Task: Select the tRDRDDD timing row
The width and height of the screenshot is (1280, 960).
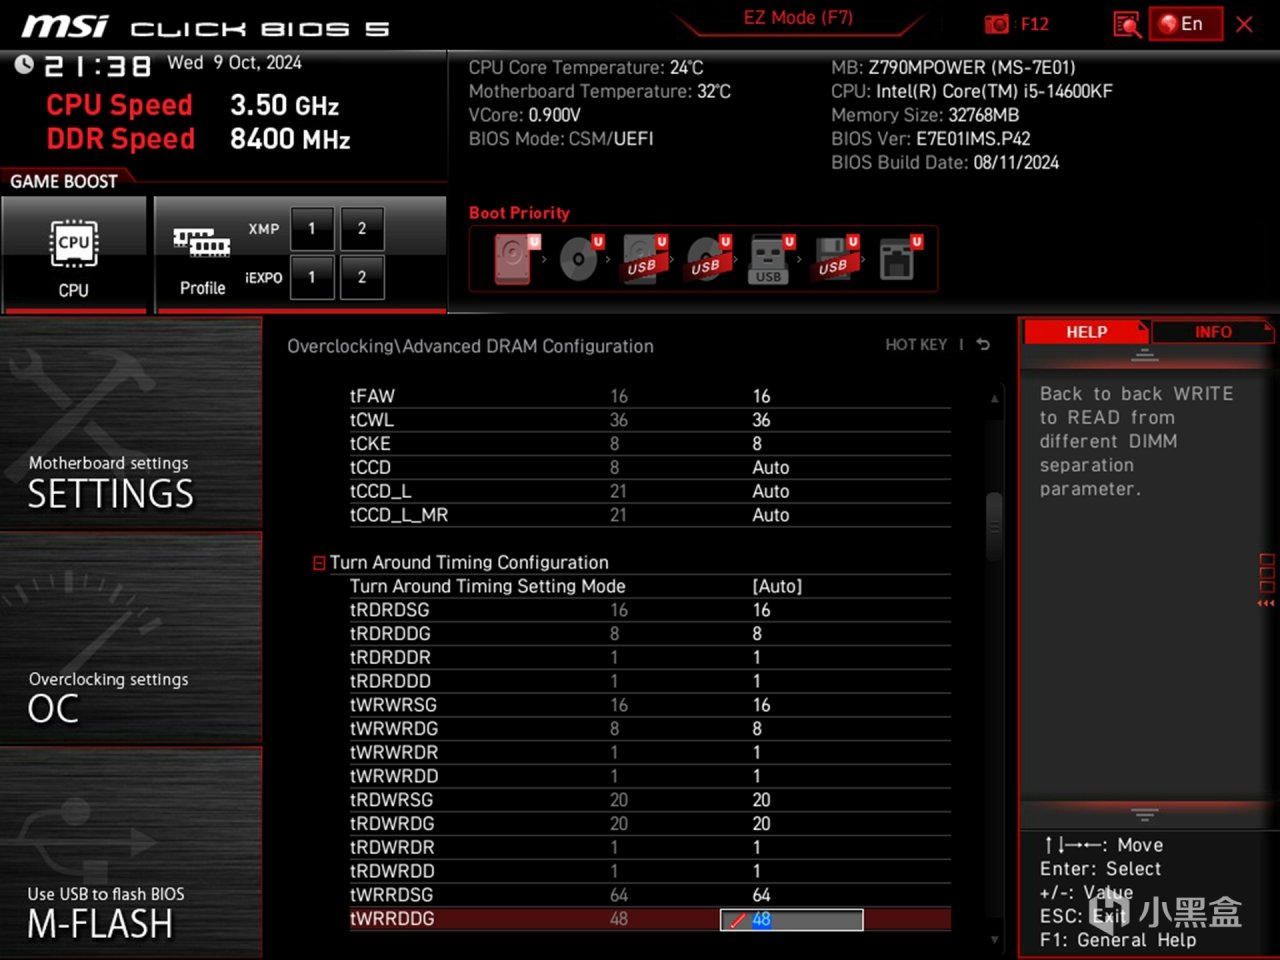Action: pyautogui.click(x=650, y=682)
